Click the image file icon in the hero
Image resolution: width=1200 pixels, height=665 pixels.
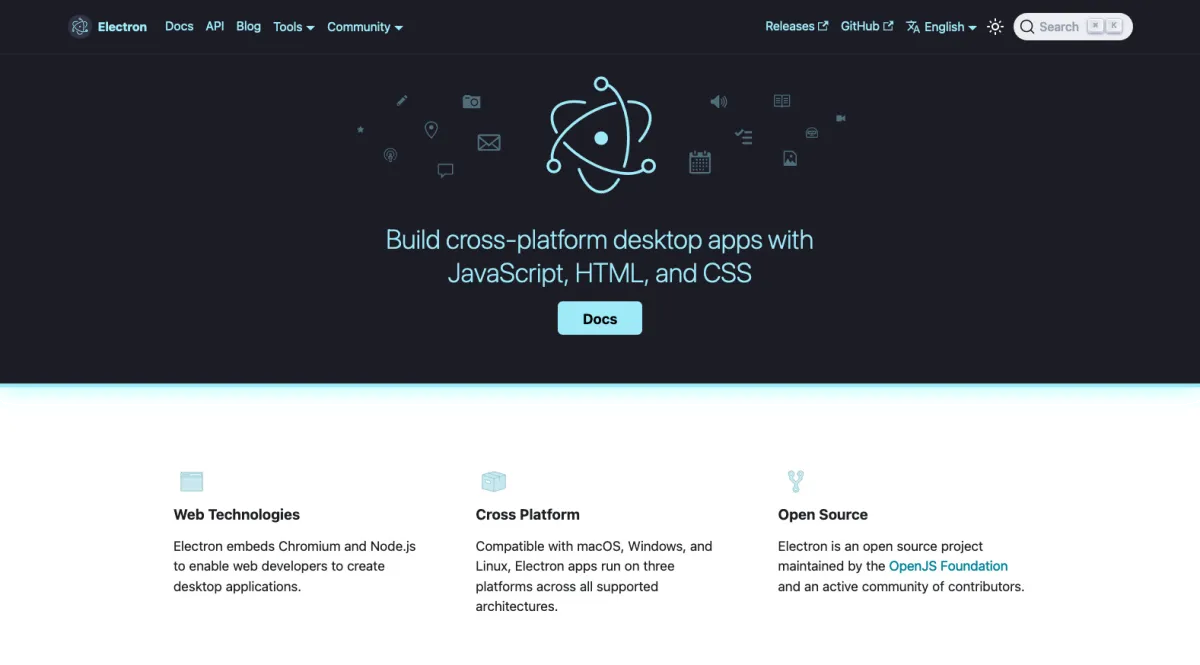click(790, 158)
